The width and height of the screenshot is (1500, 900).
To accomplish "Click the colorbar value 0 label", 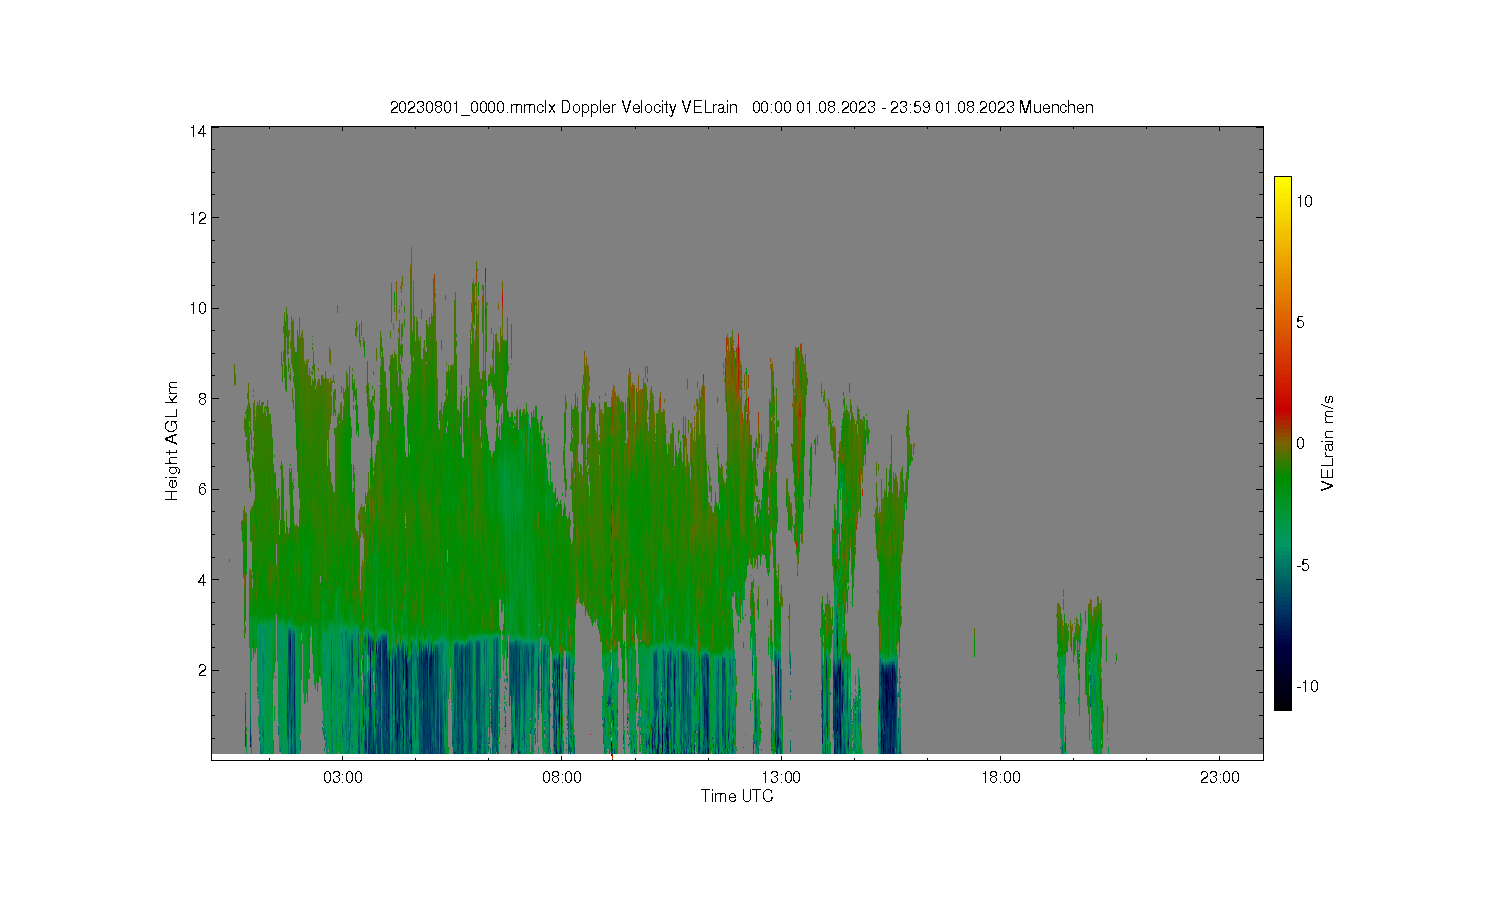I will pos(1301,443).
